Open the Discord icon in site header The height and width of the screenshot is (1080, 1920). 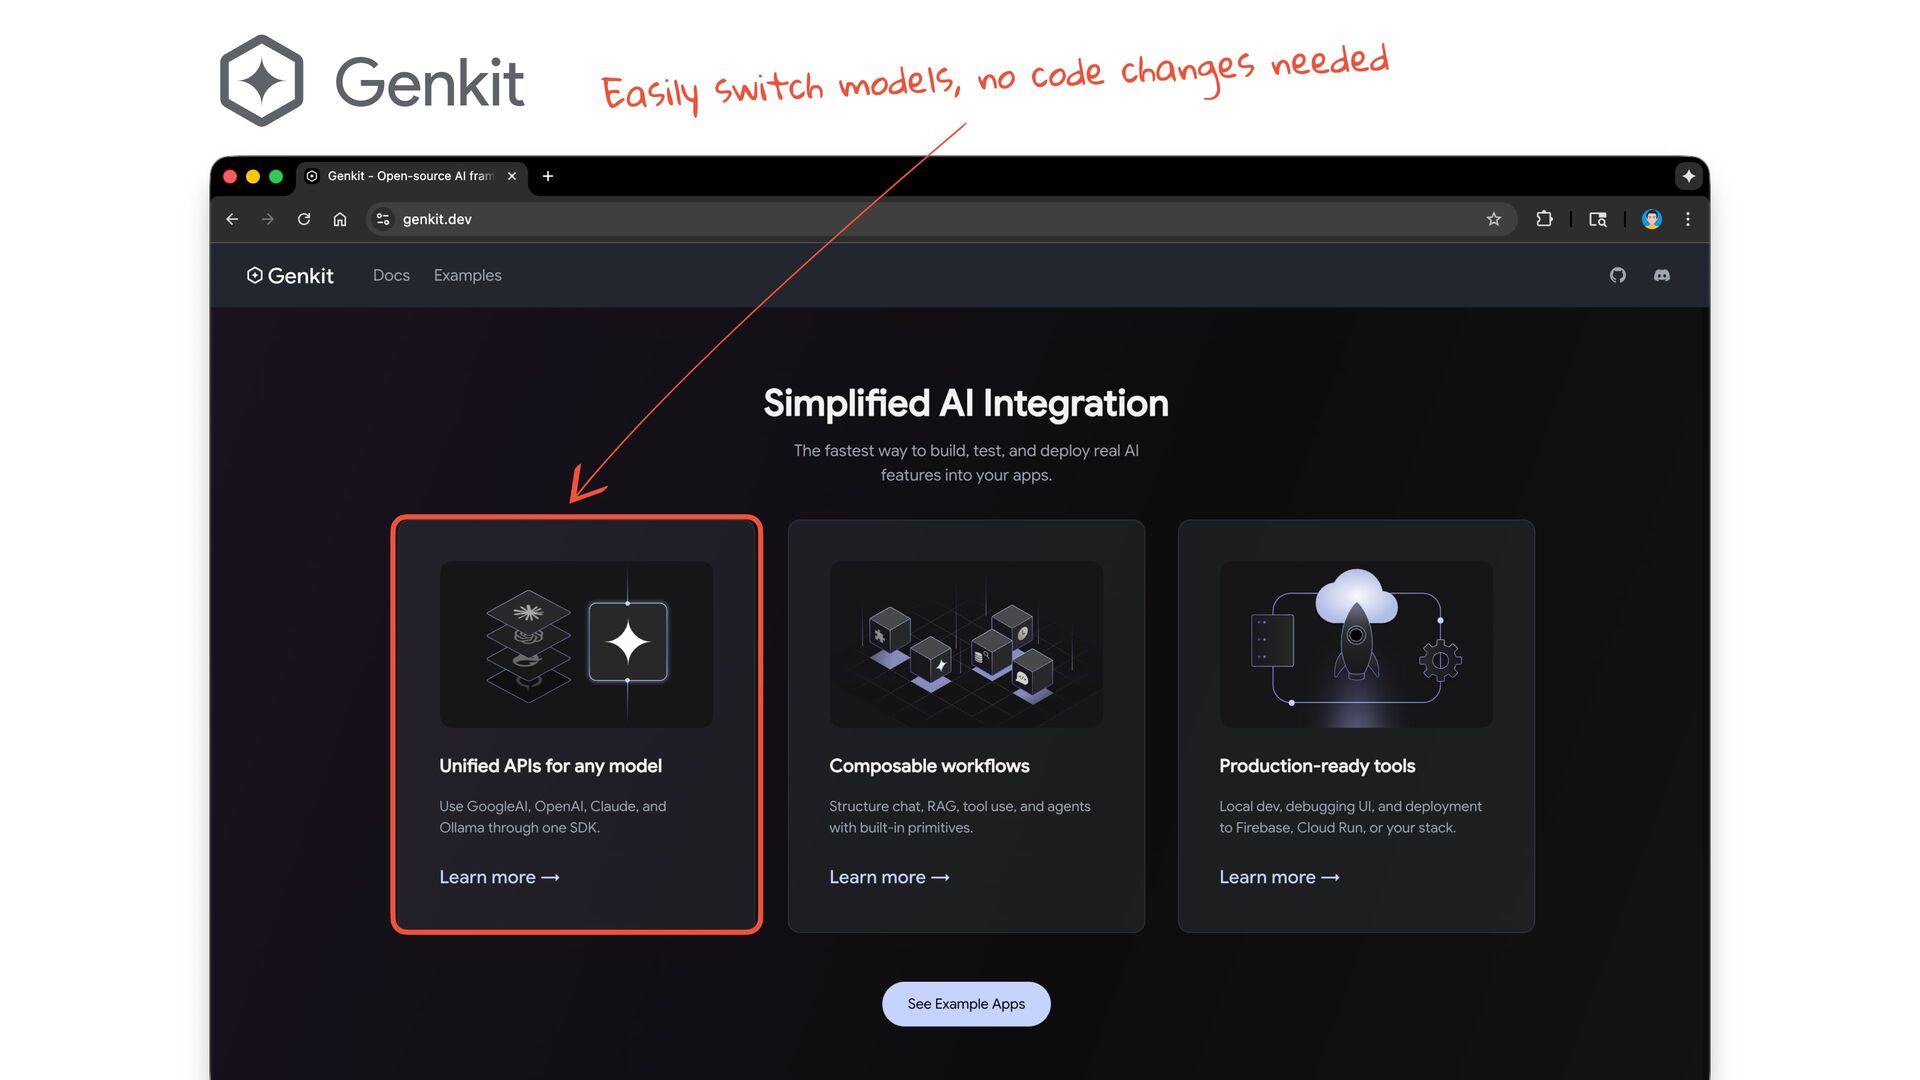coord(1662,275)
